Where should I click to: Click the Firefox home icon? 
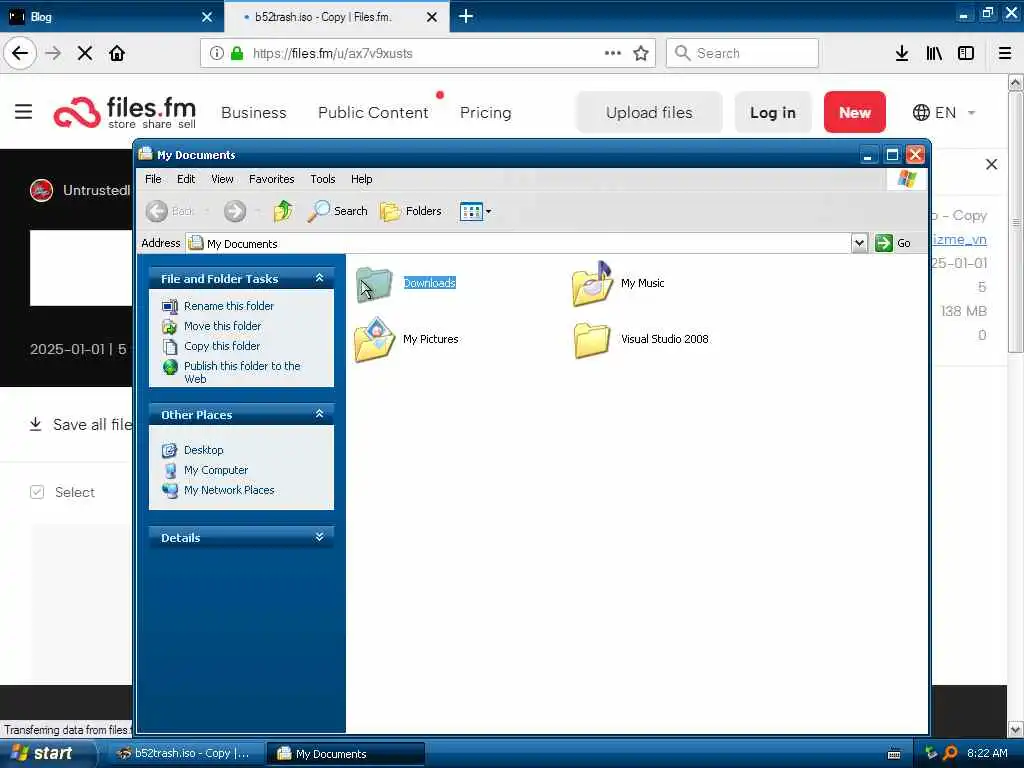(117, 53)
